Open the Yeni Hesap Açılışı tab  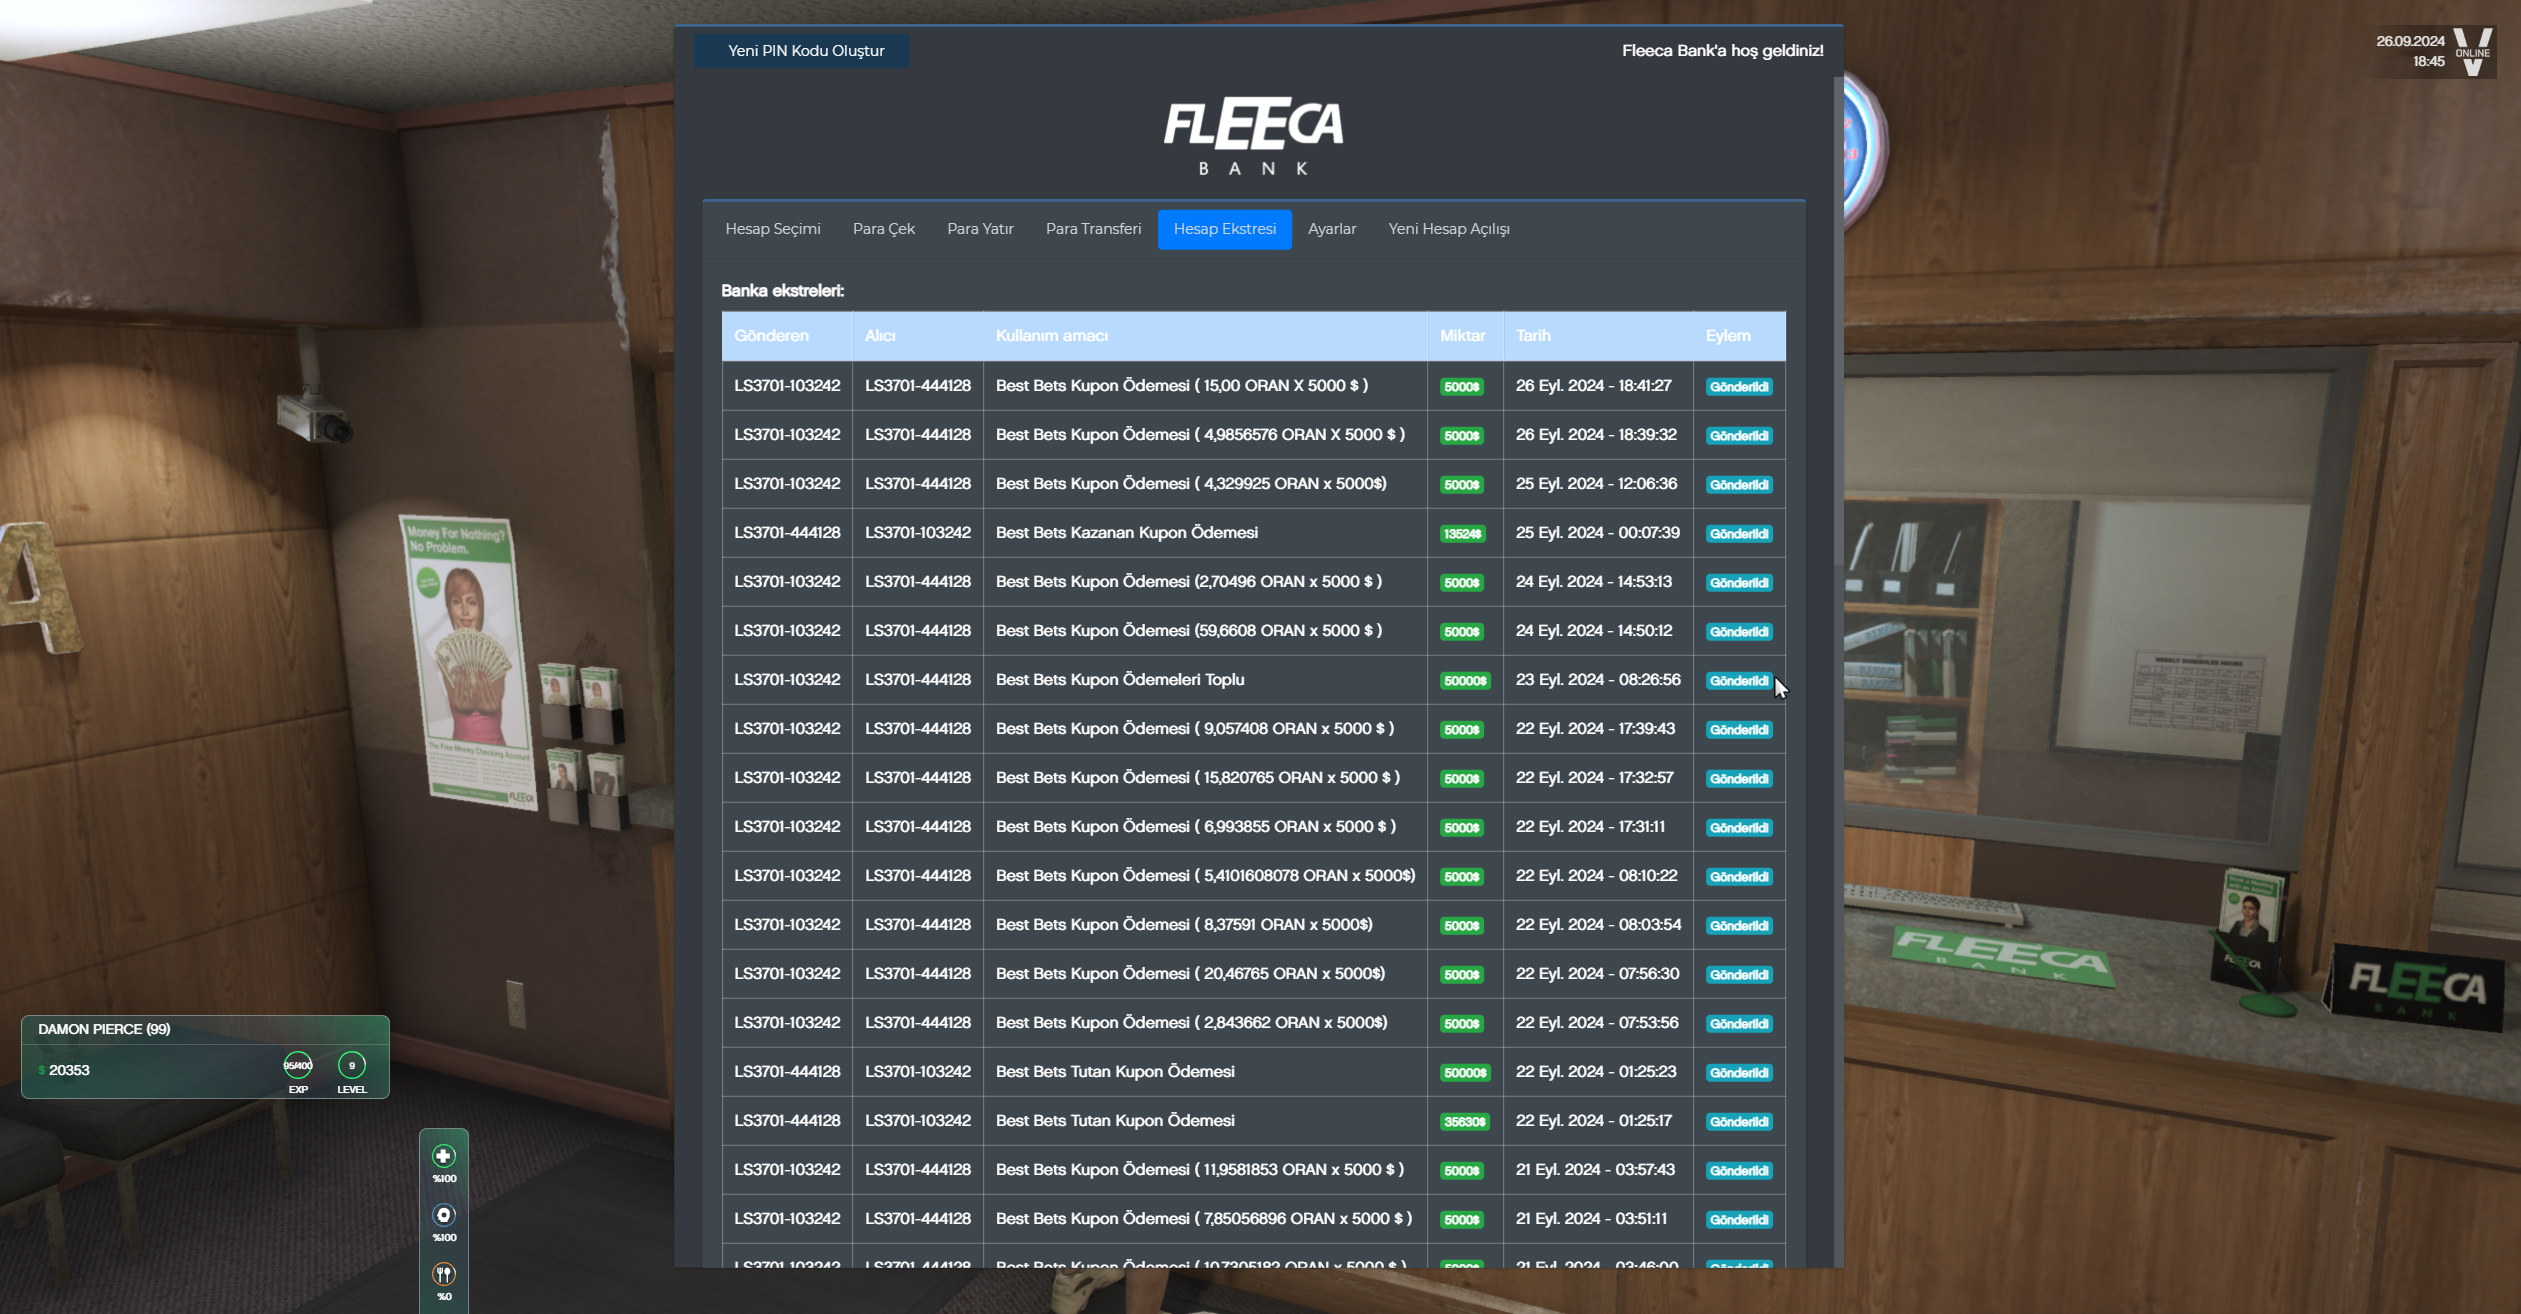(1448, 229)
